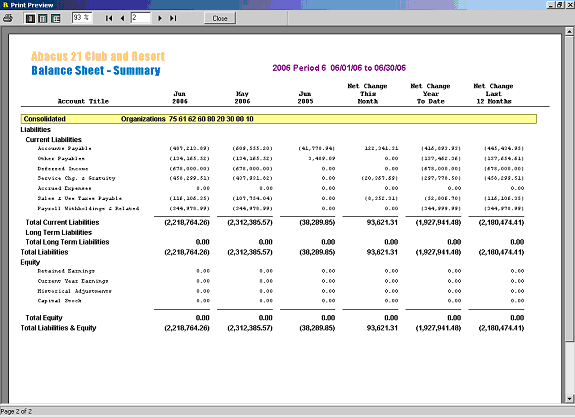Click the 'Page 2 of 2' status bar text
575x418 pixels.
pos(16,411)
